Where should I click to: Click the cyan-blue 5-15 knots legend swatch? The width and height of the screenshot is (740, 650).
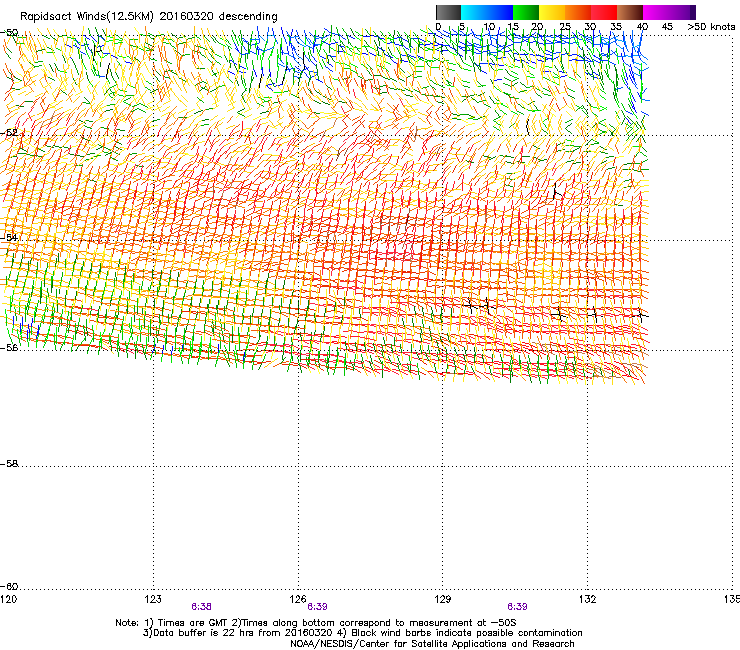pyautogui.click(x=487, y=12)
